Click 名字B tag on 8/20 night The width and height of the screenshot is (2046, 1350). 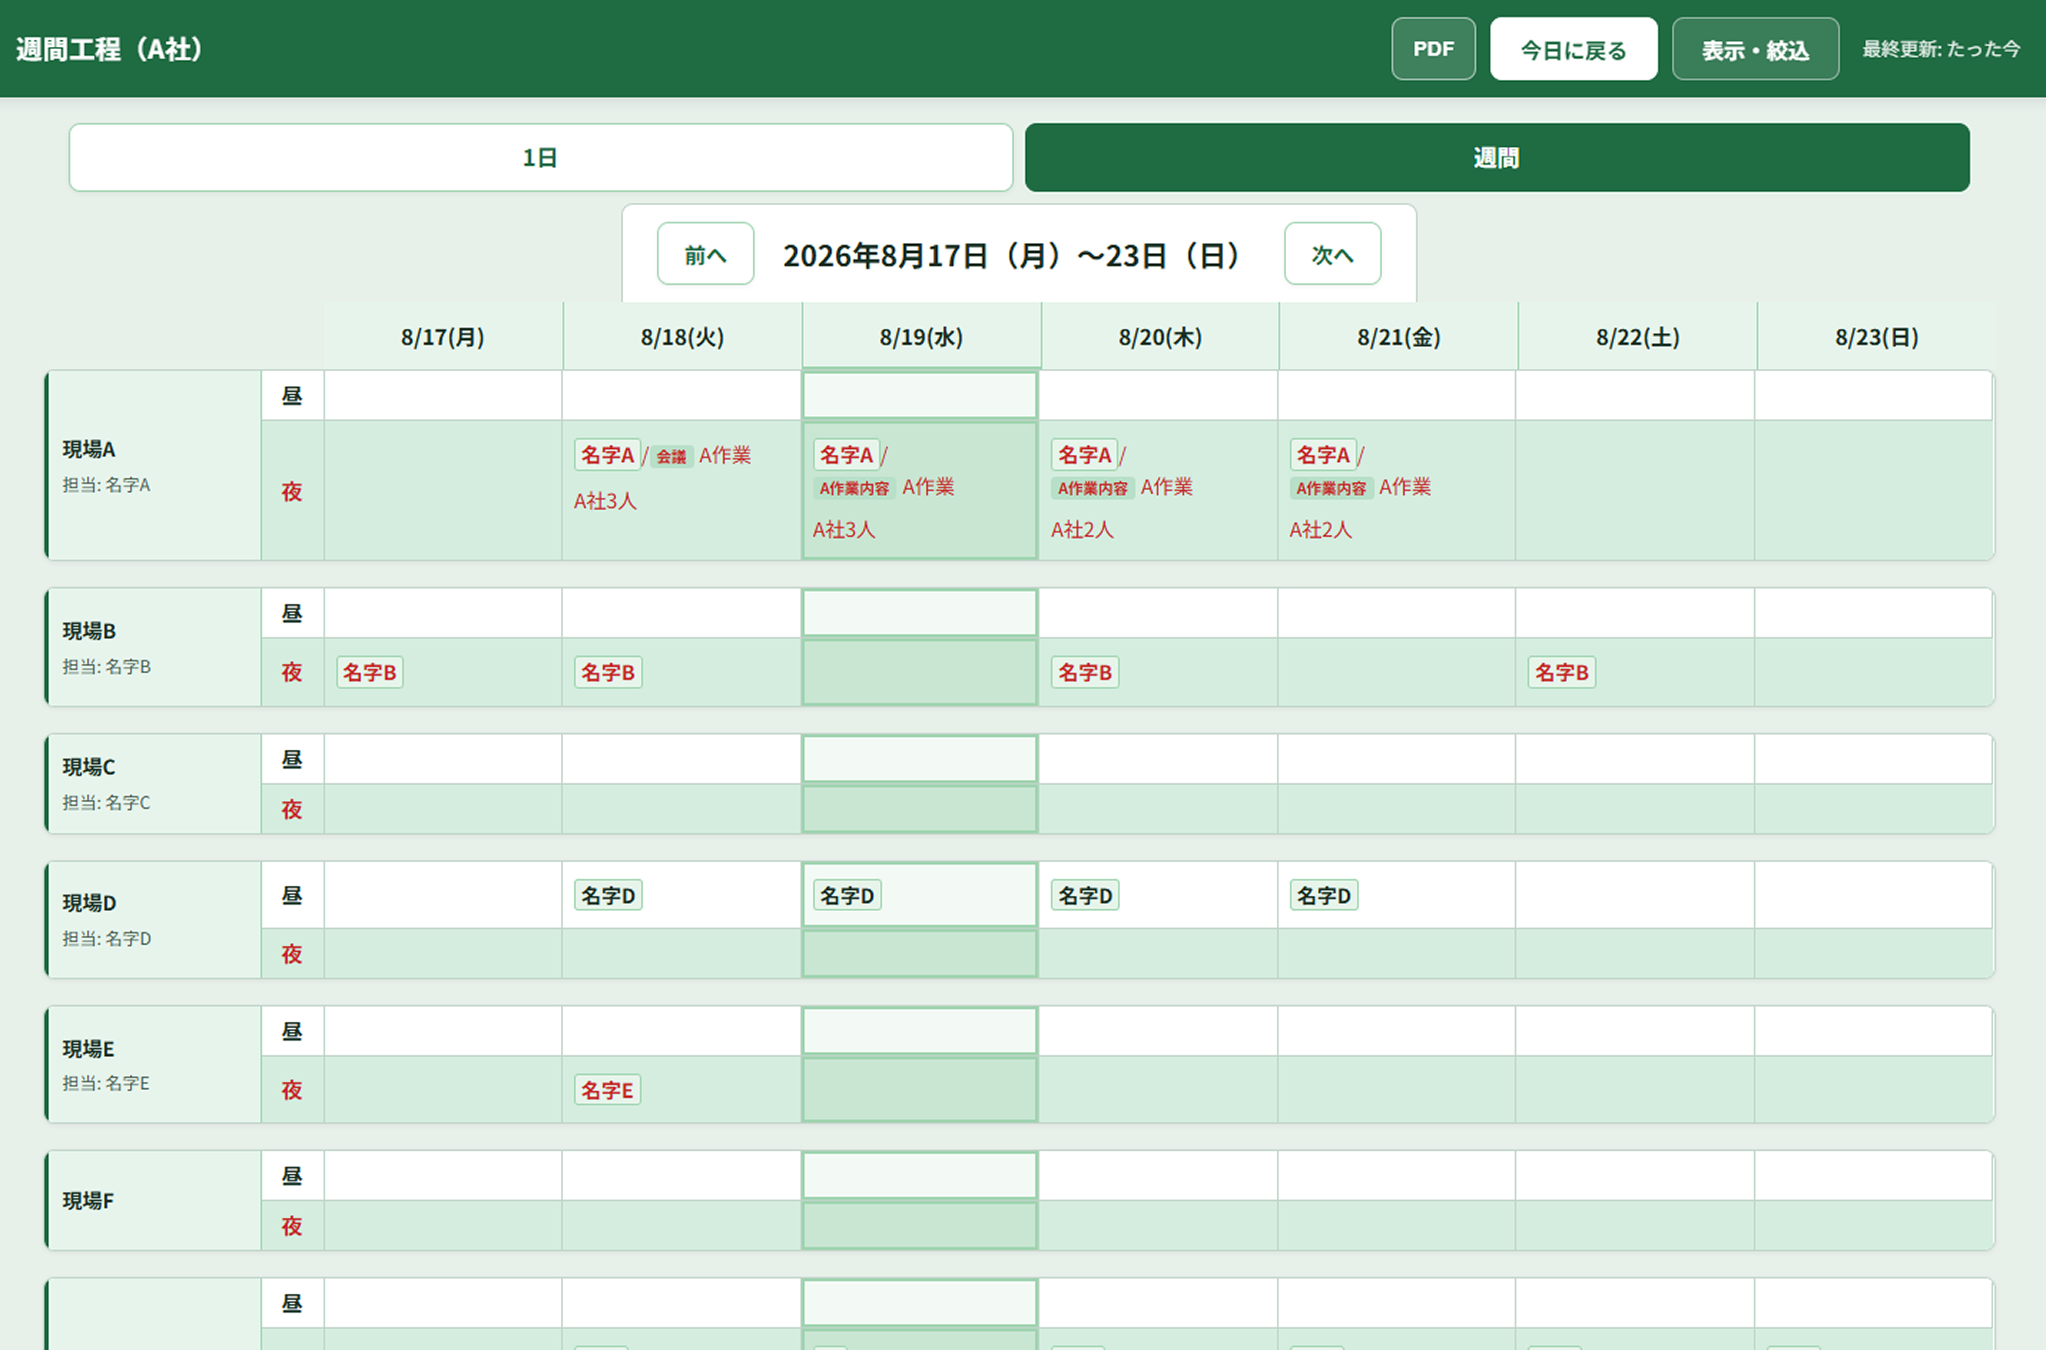pos(1085,672)
